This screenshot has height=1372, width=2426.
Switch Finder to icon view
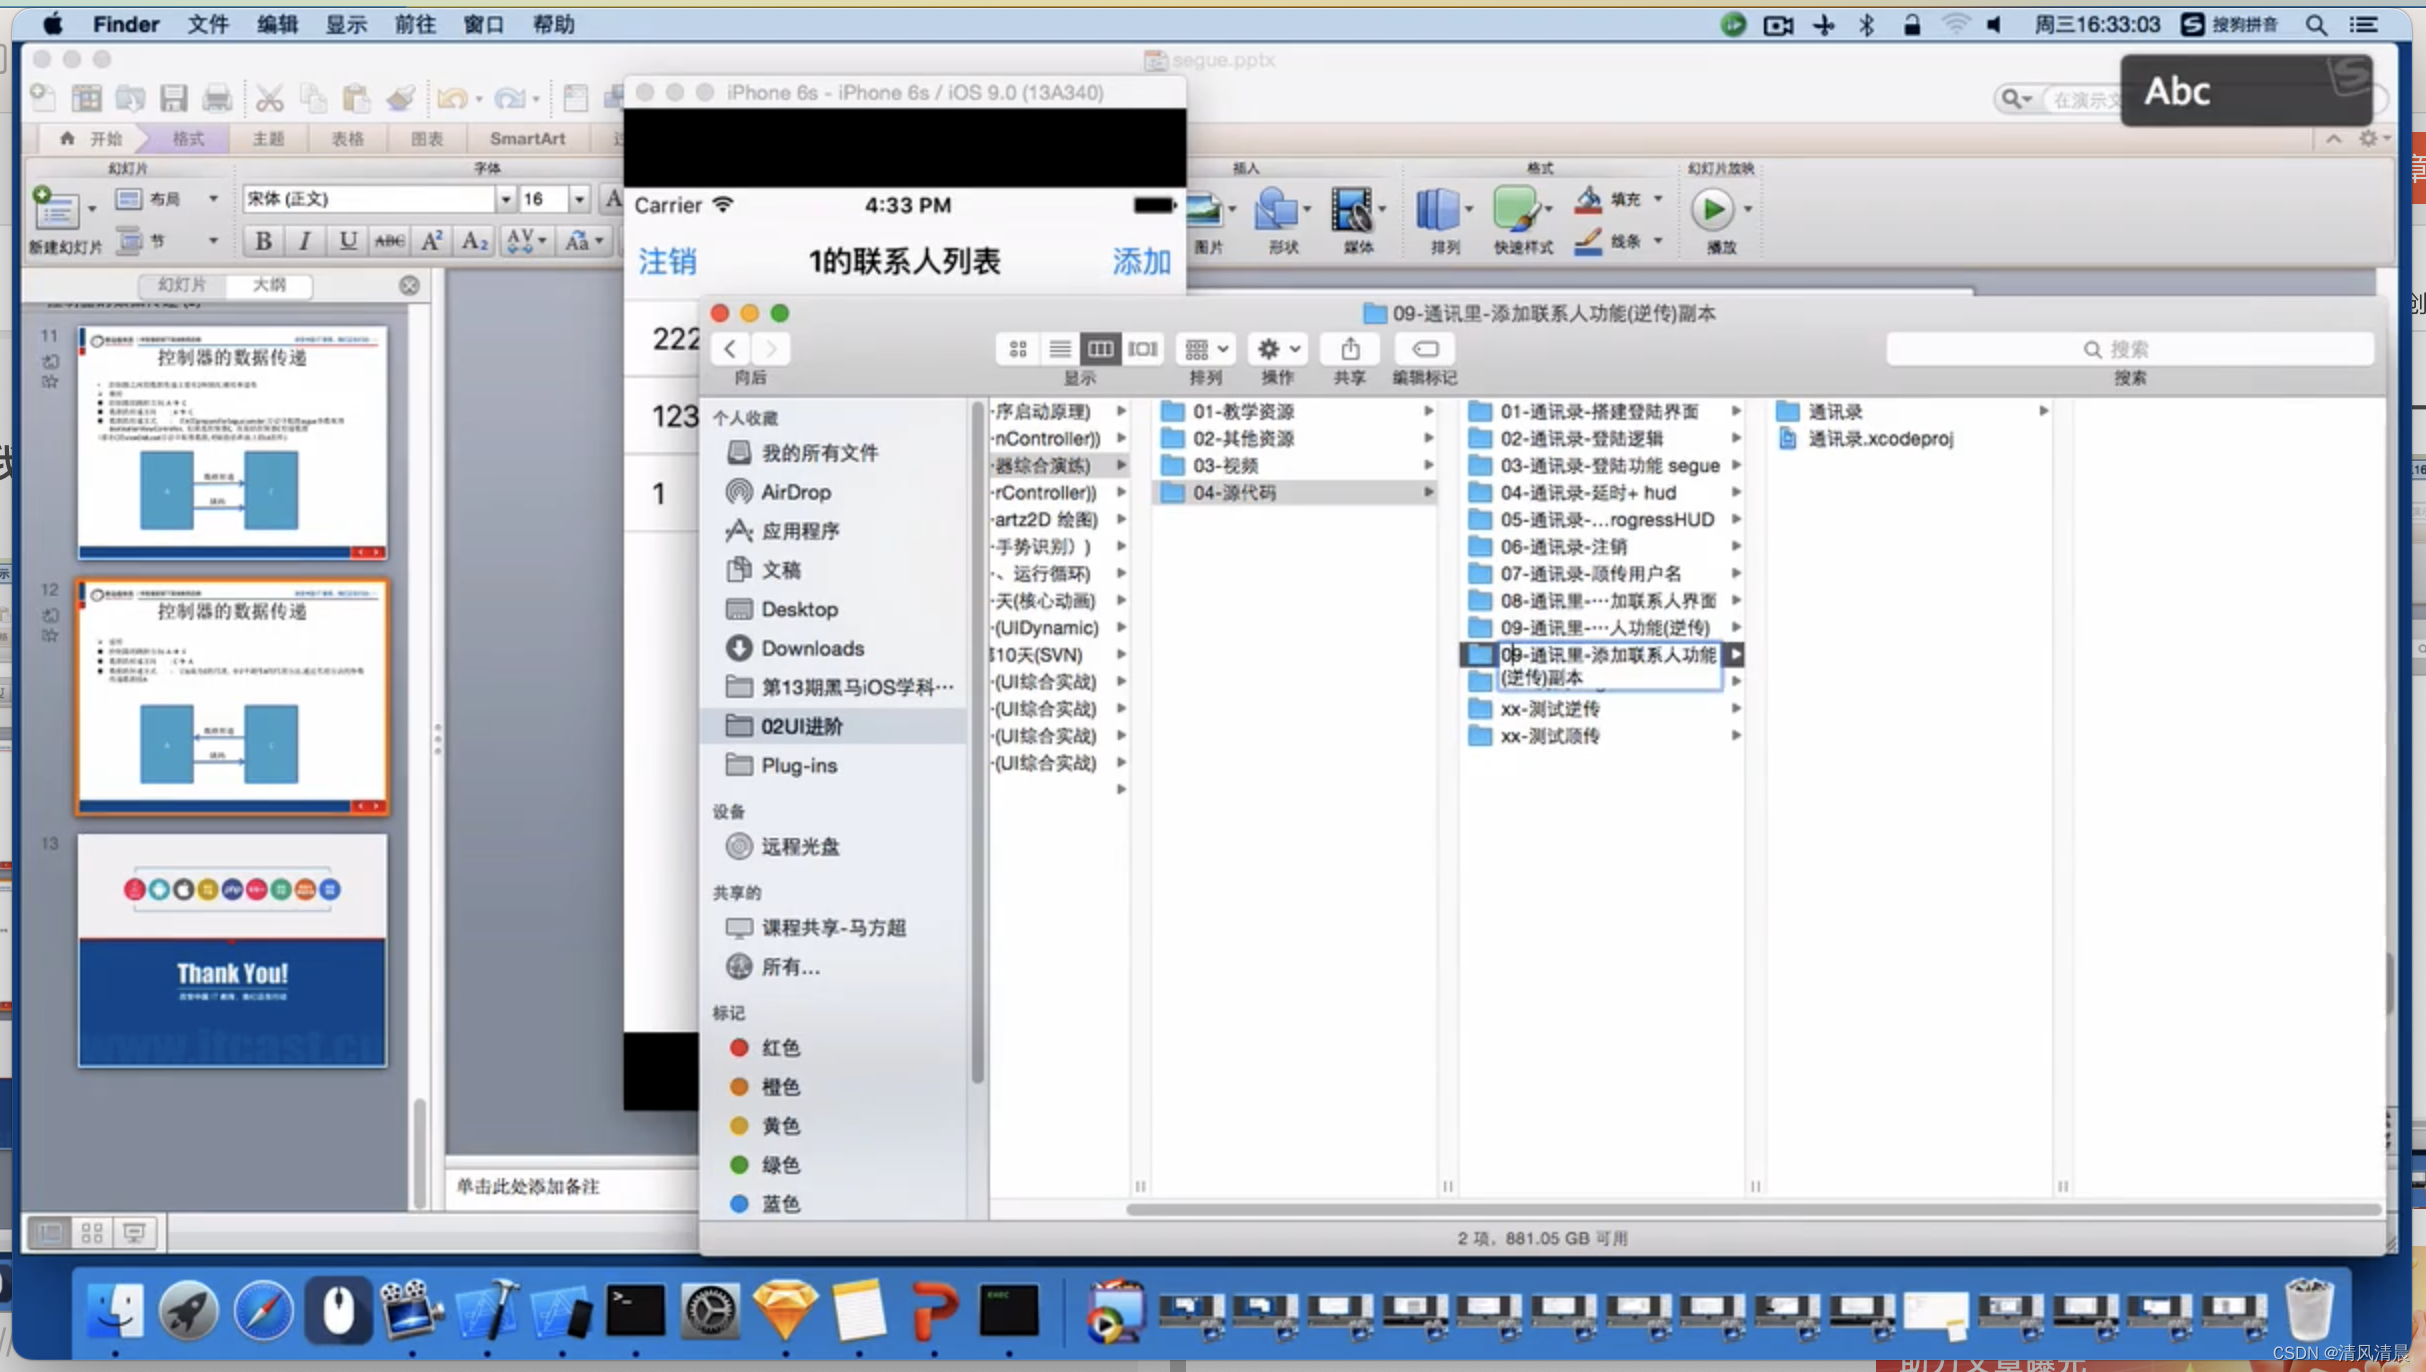(x=1018, y=348)
